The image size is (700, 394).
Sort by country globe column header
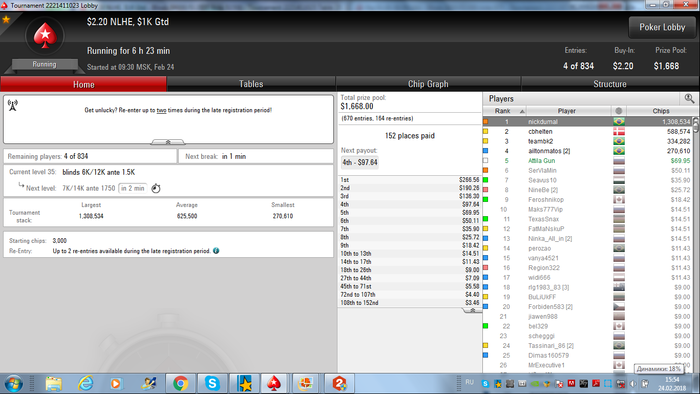(618, 111)
